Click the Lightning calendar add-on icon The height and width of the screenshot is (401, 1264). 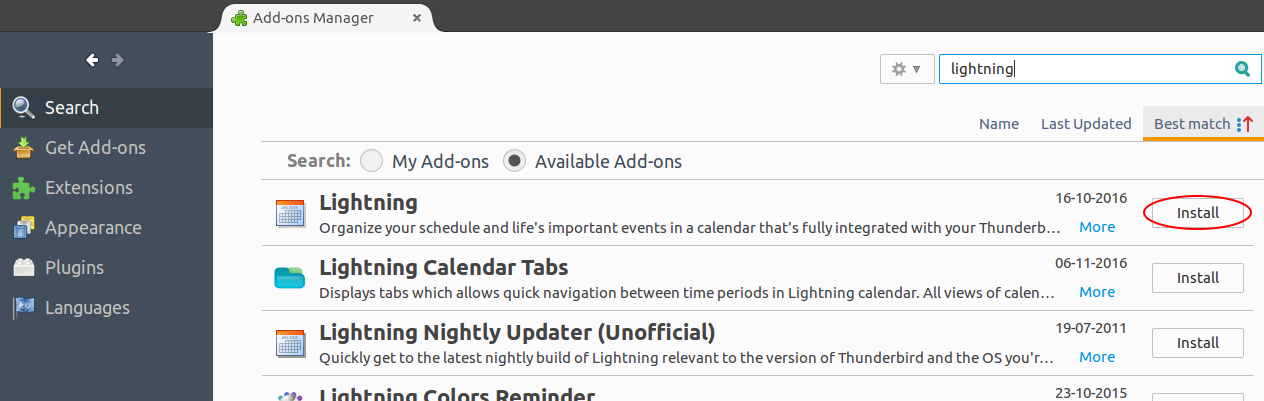[290, 212]
